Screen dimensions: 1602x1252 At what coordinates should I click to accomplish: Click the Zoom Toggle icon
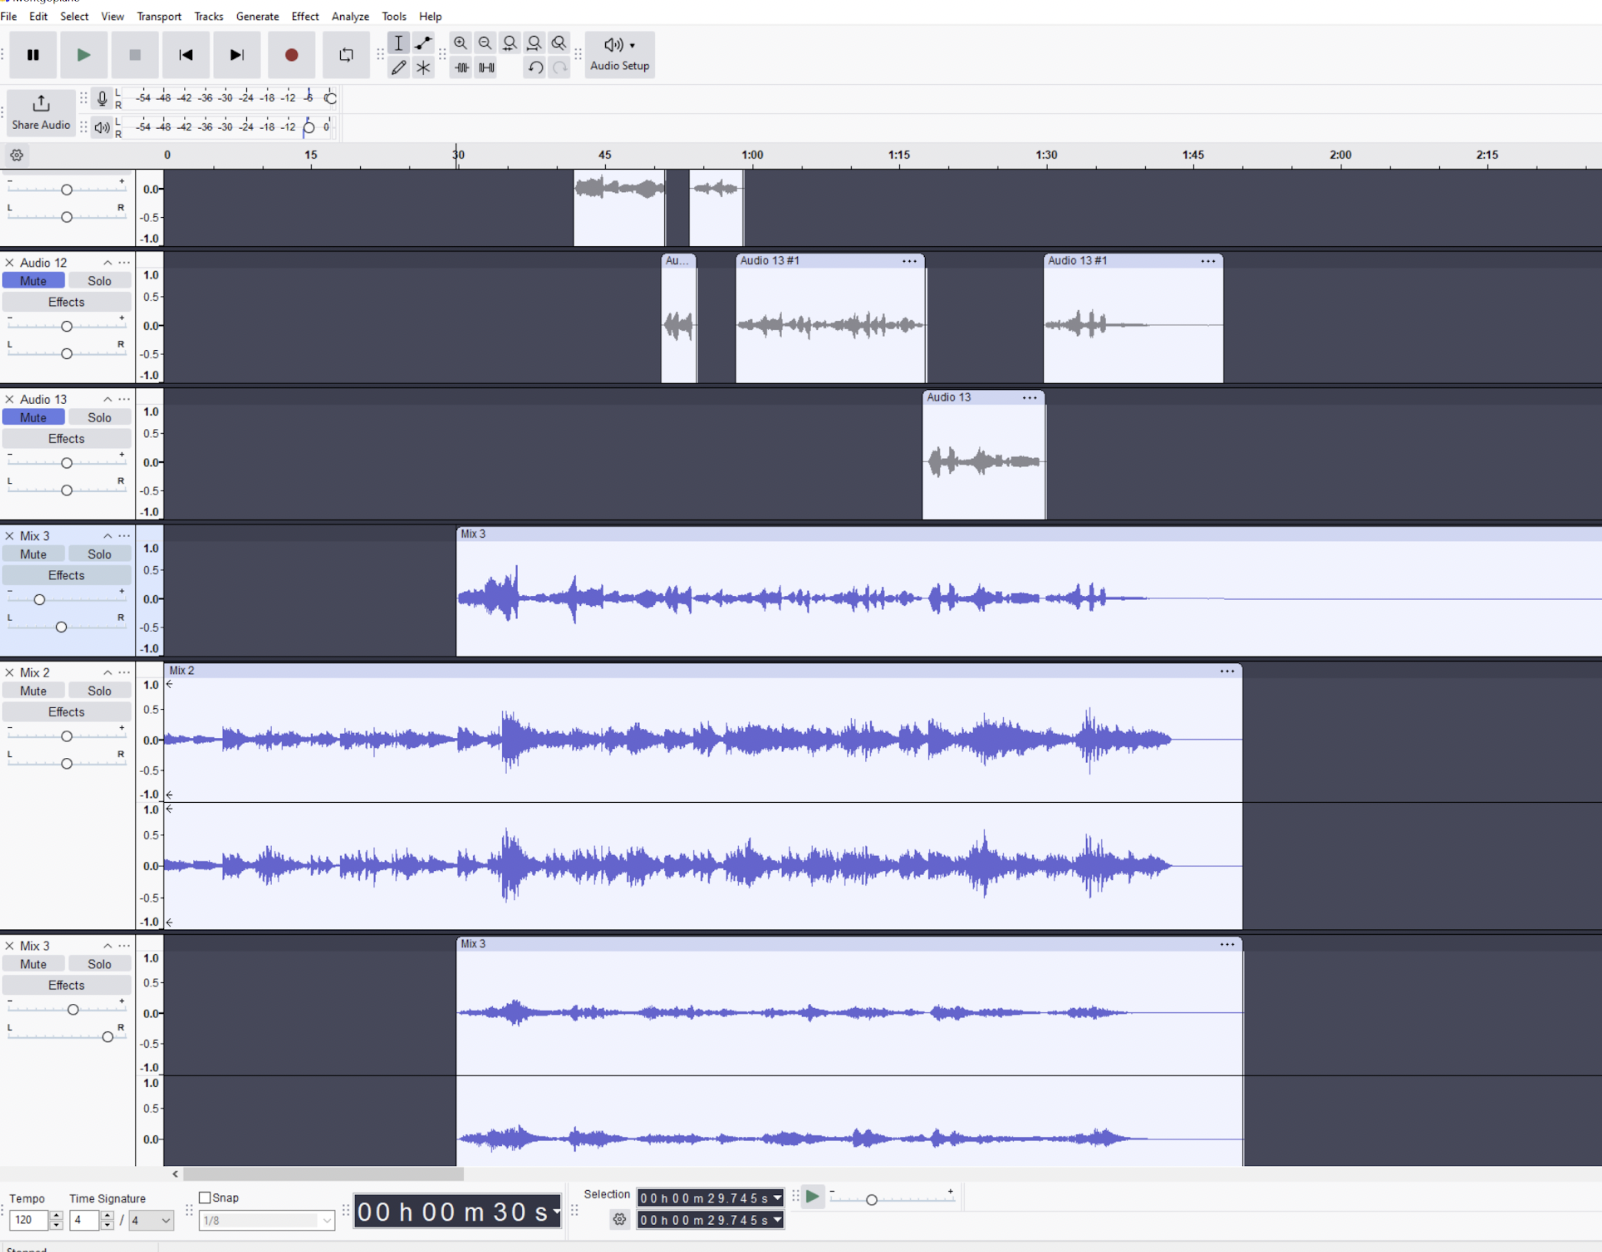coord(559,43)
